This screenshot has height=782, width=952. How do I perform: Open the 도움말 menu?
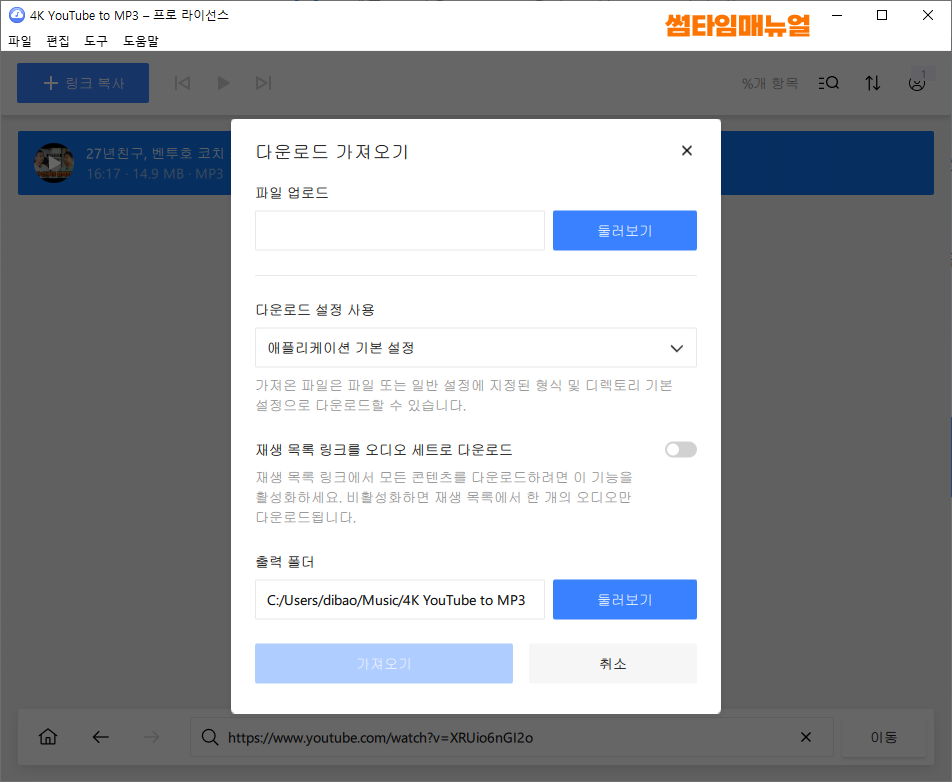pyautogui.click(x=141, y=41)
